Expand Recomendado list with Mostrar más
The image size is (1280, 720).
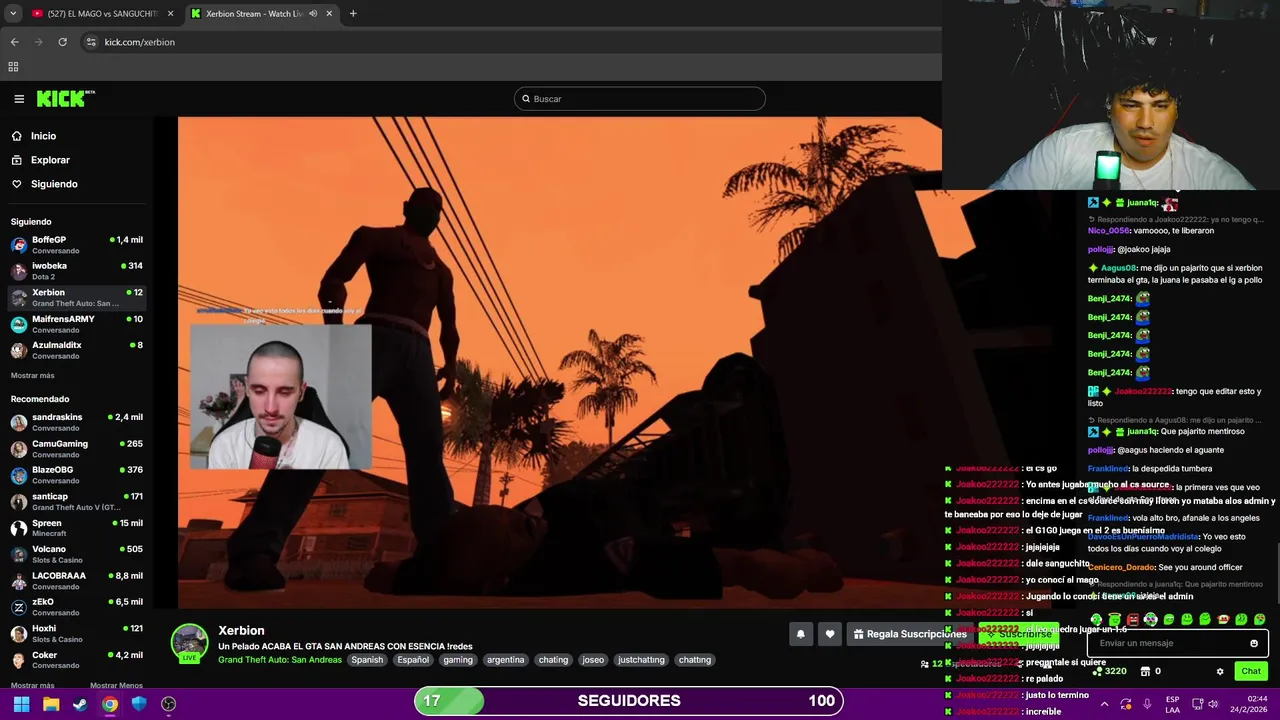tap(32, 685)
